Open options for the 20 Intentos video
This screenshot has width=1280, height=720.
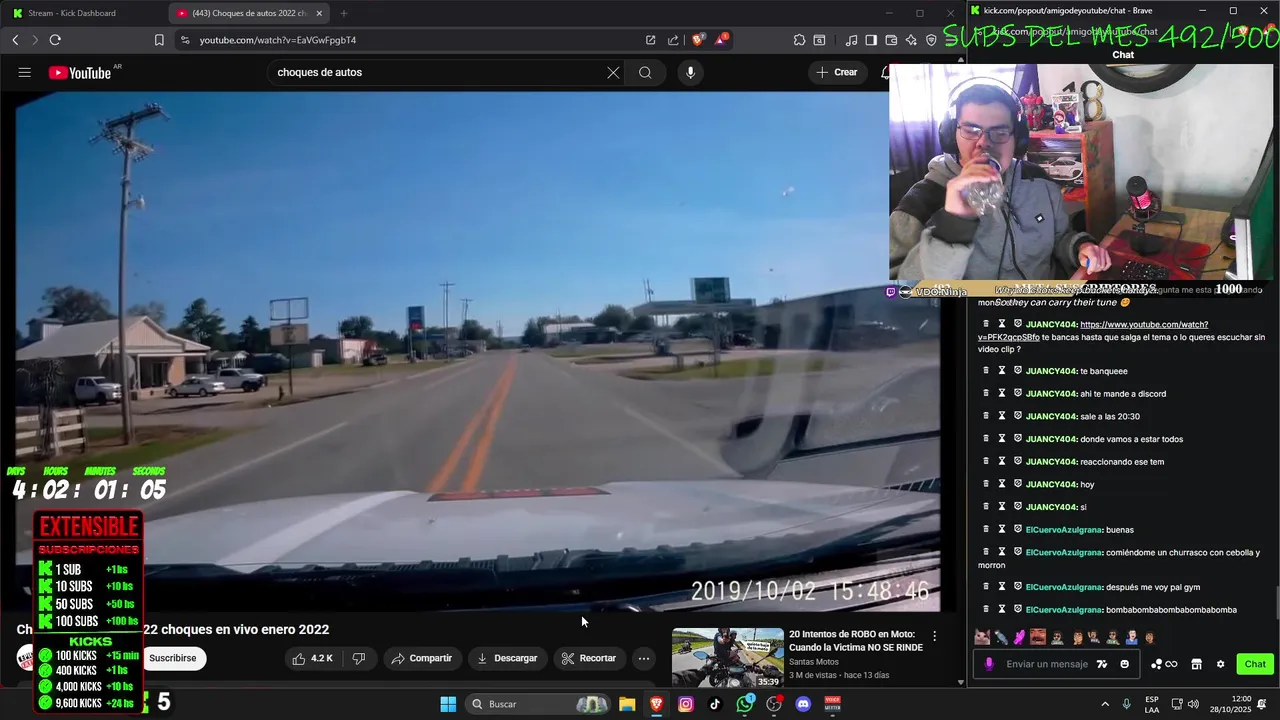point(935,636)
